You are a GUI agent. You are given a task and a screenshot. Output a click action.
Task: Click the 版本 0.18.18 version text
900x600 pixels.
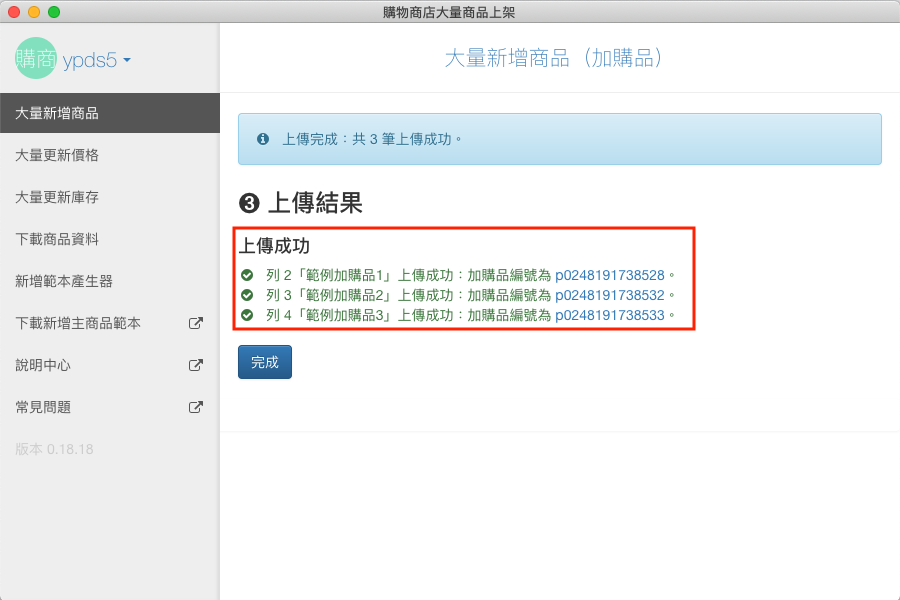click(54, 449)
